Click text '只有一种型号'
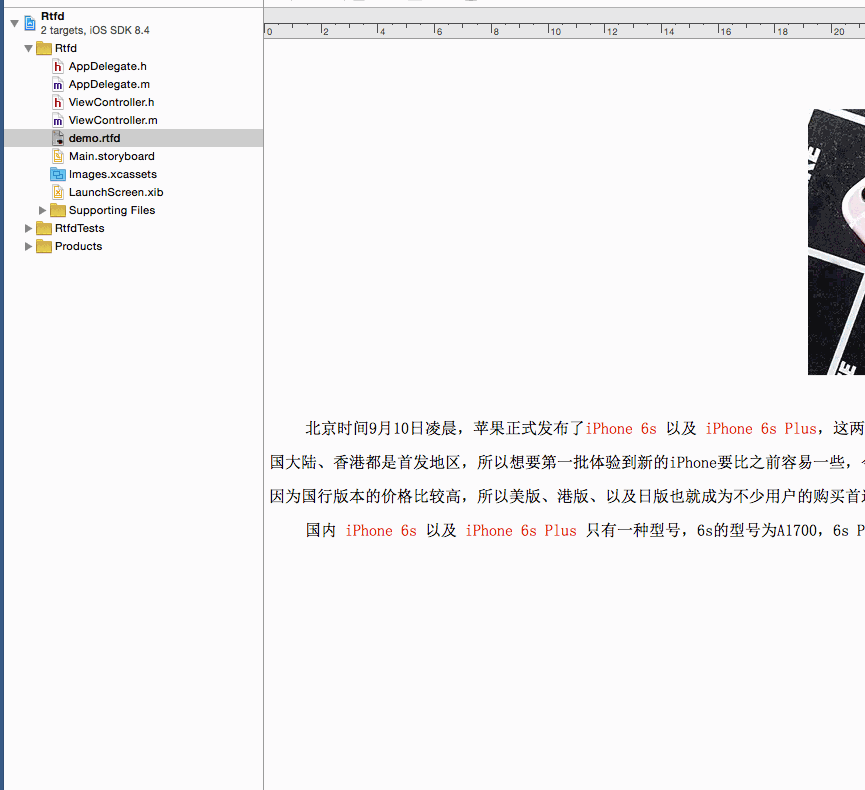Screen dimensions: 865x790 click(x=633, y=531)
